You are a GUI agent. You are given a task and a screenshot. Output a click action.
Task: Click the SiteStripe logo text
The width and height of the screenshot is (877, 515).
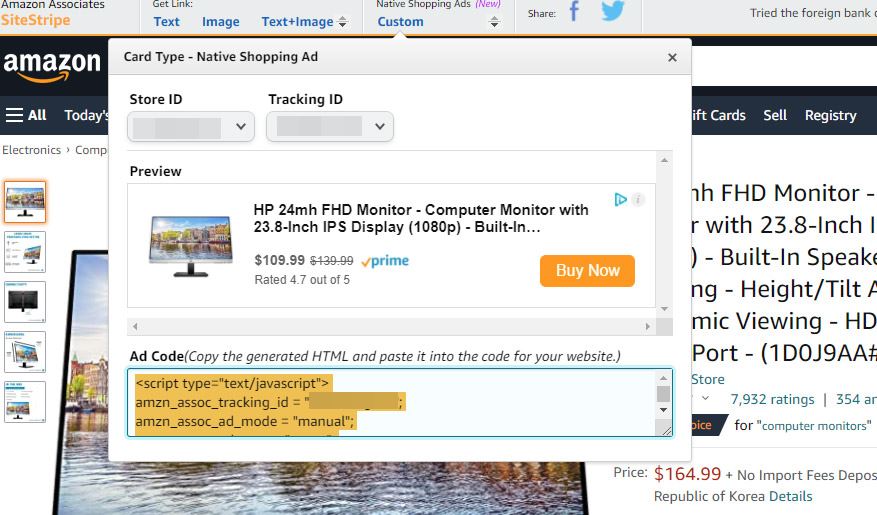click(36, 20)
